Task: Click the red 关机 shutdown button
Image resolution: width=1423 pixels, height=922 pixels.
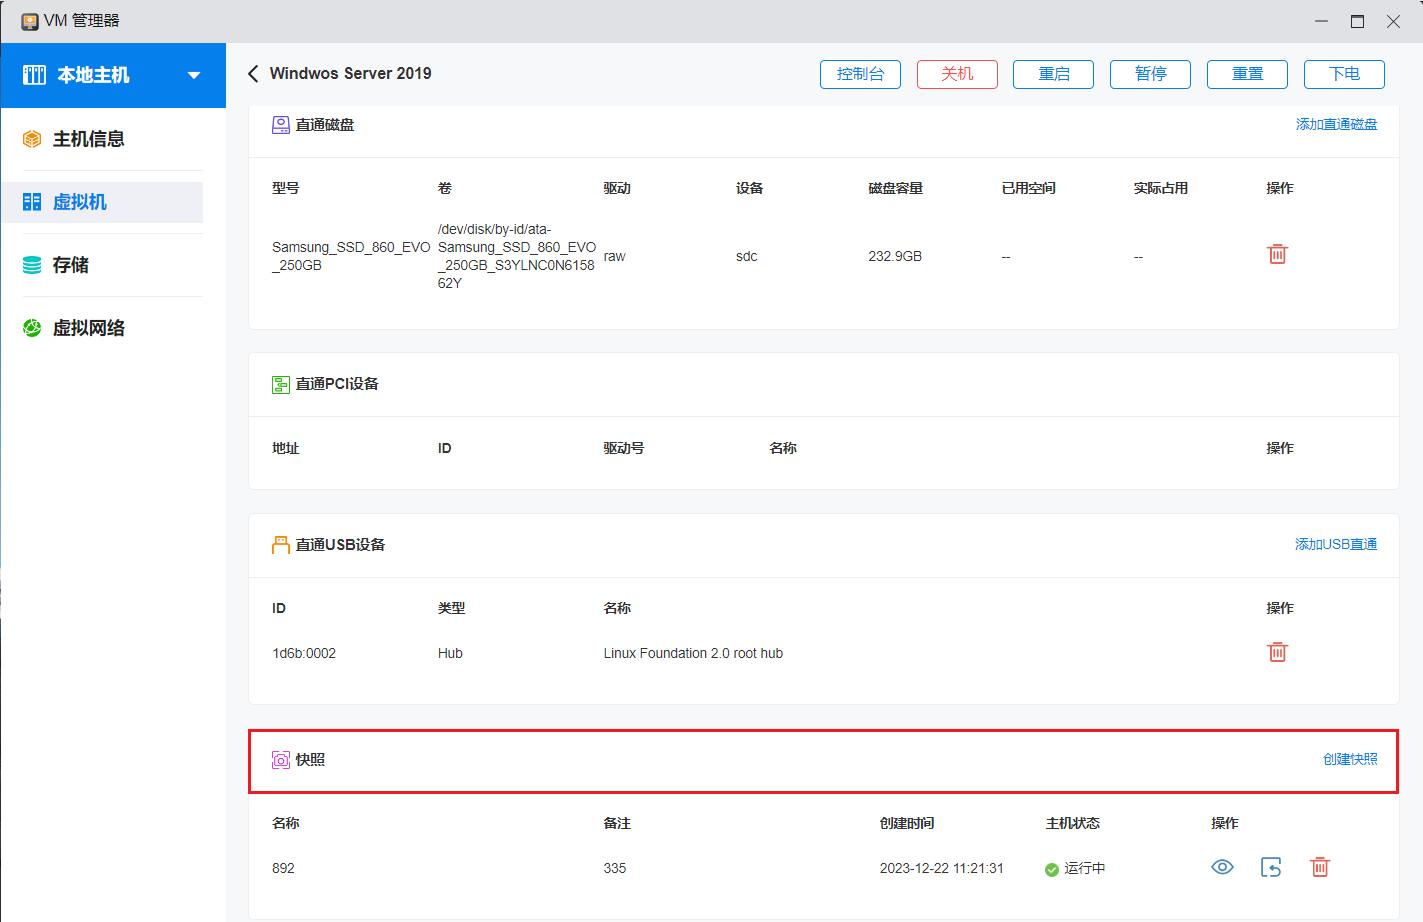Action: pos(957,74)
